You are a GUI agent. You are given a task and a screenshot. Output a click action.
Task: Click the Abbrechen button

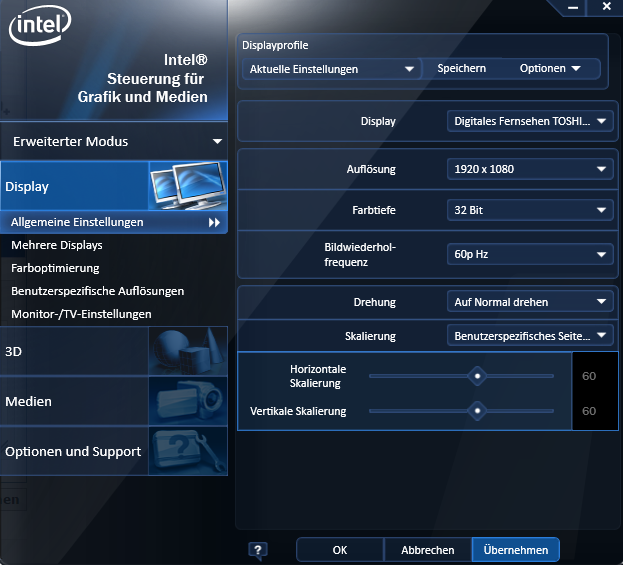pos(428,550)
